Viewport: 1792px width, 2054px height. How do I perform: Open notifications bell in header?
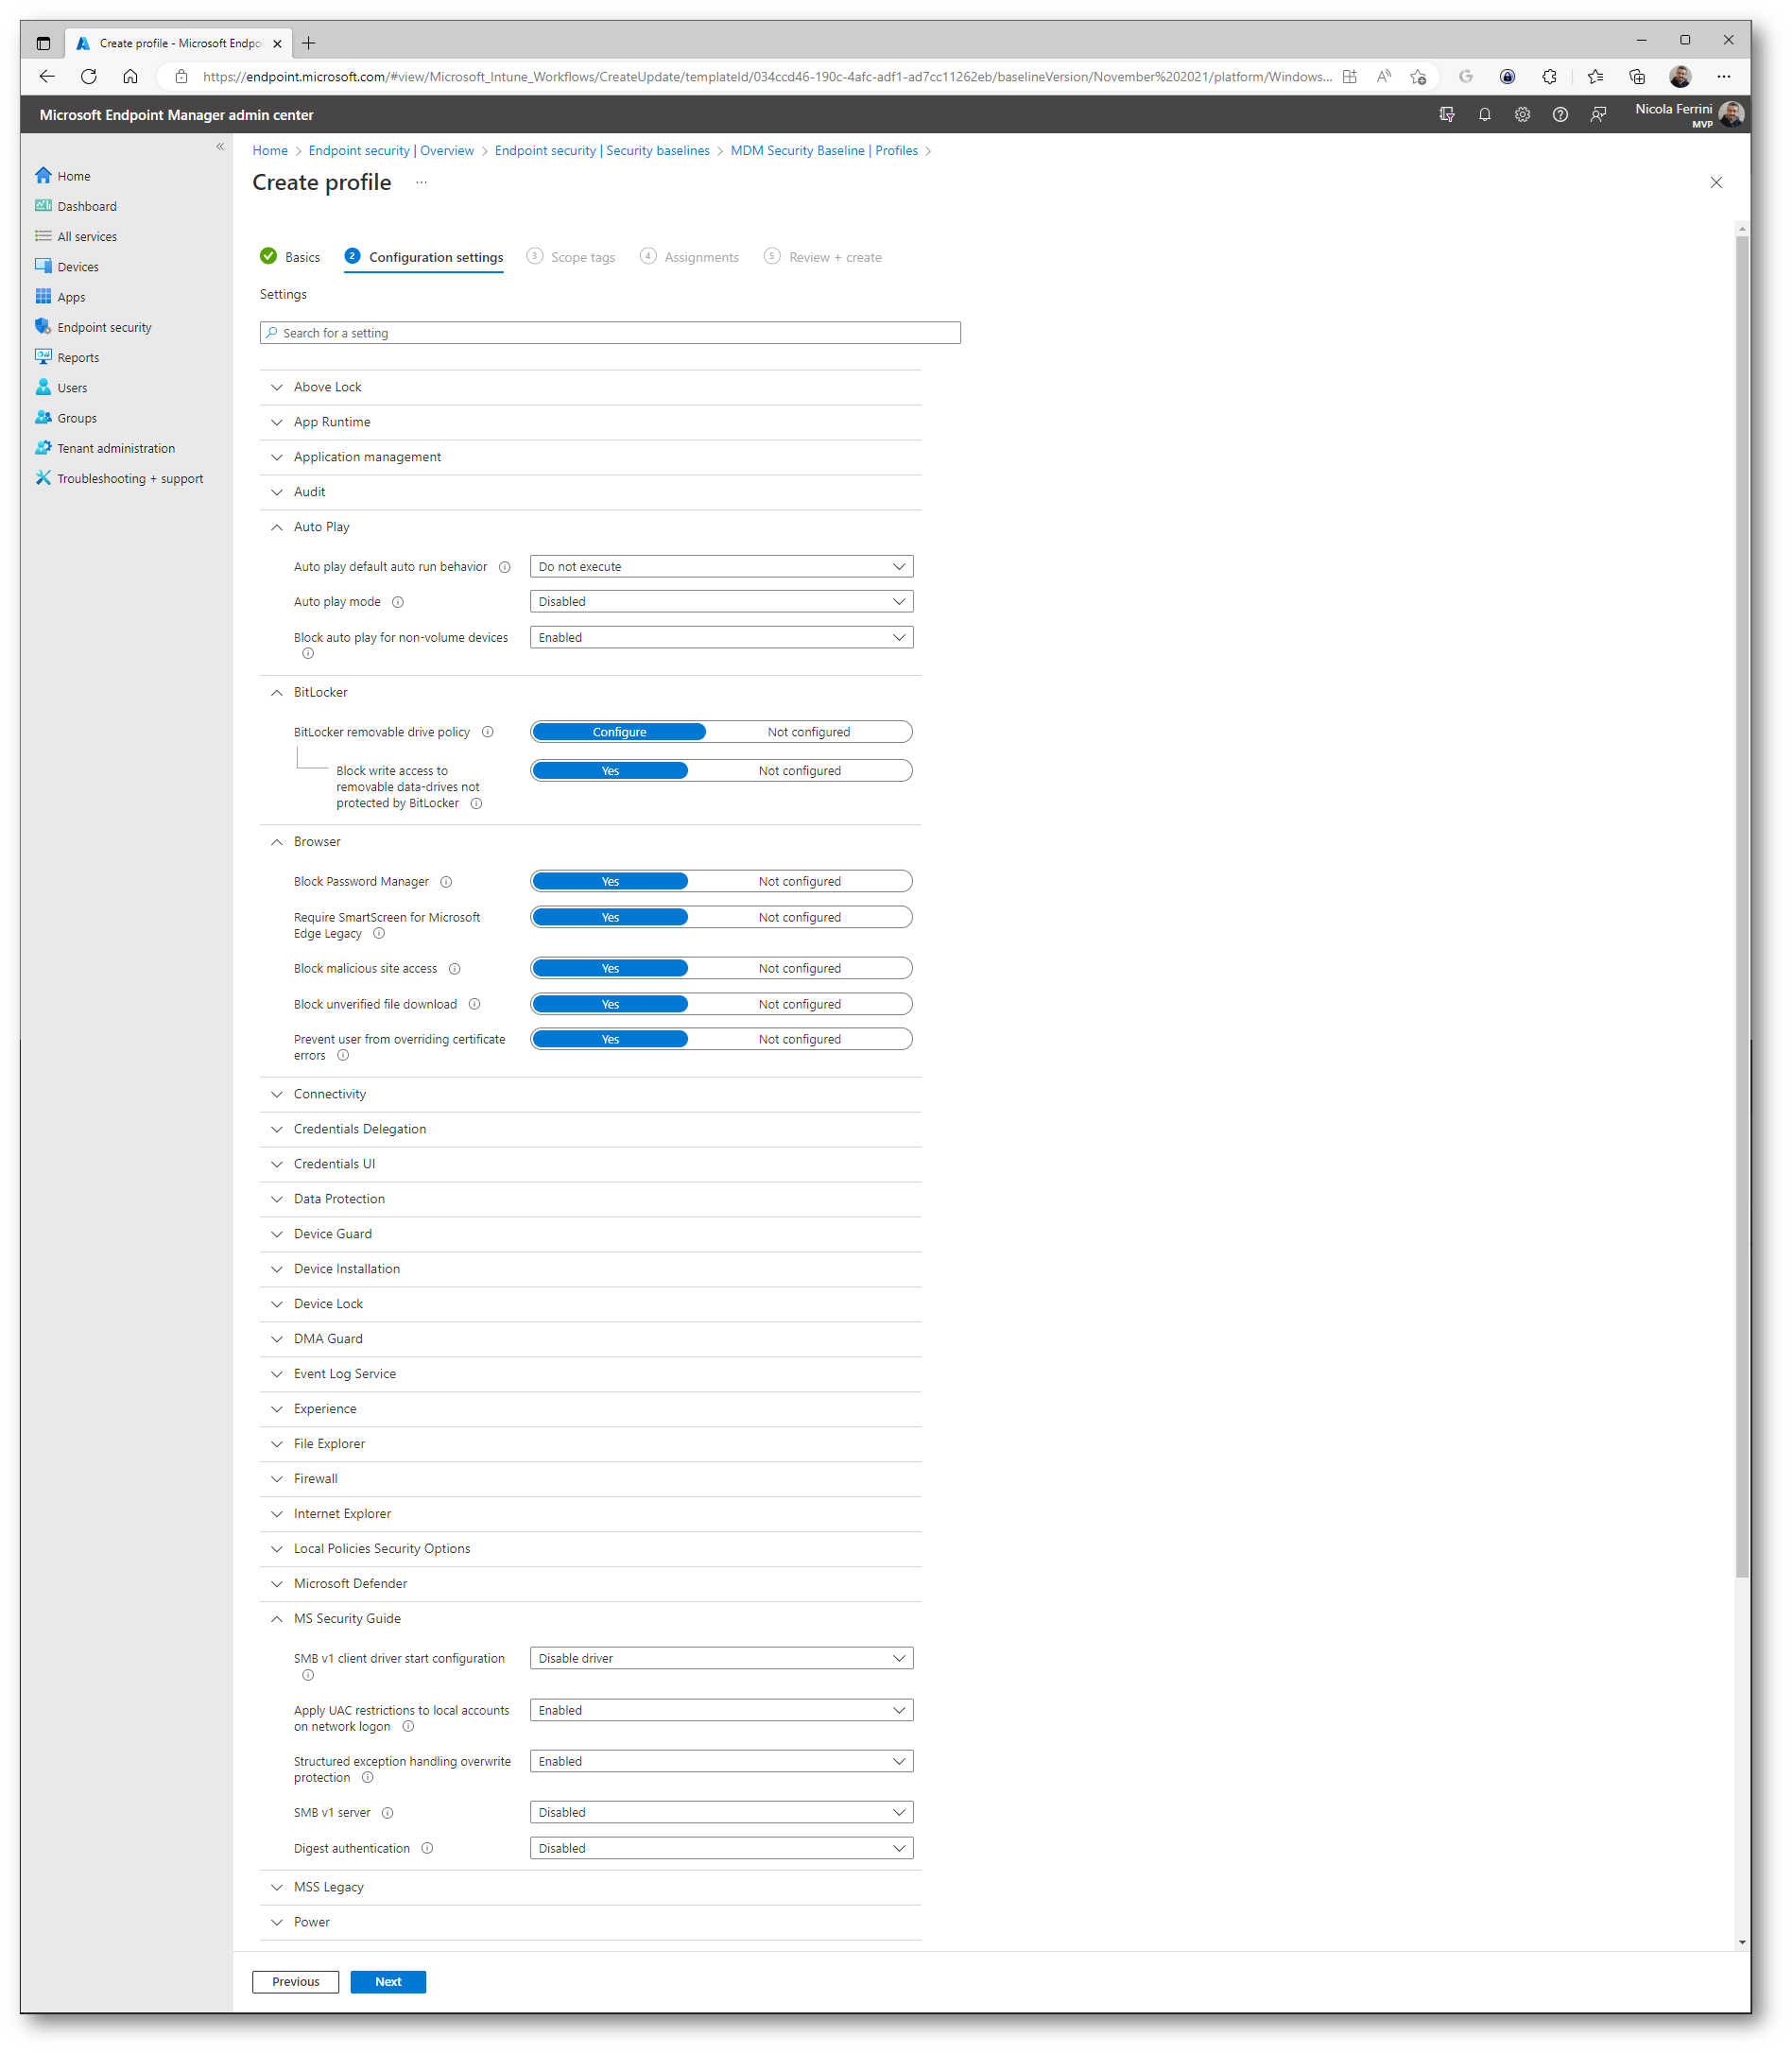coord(1484,115)
